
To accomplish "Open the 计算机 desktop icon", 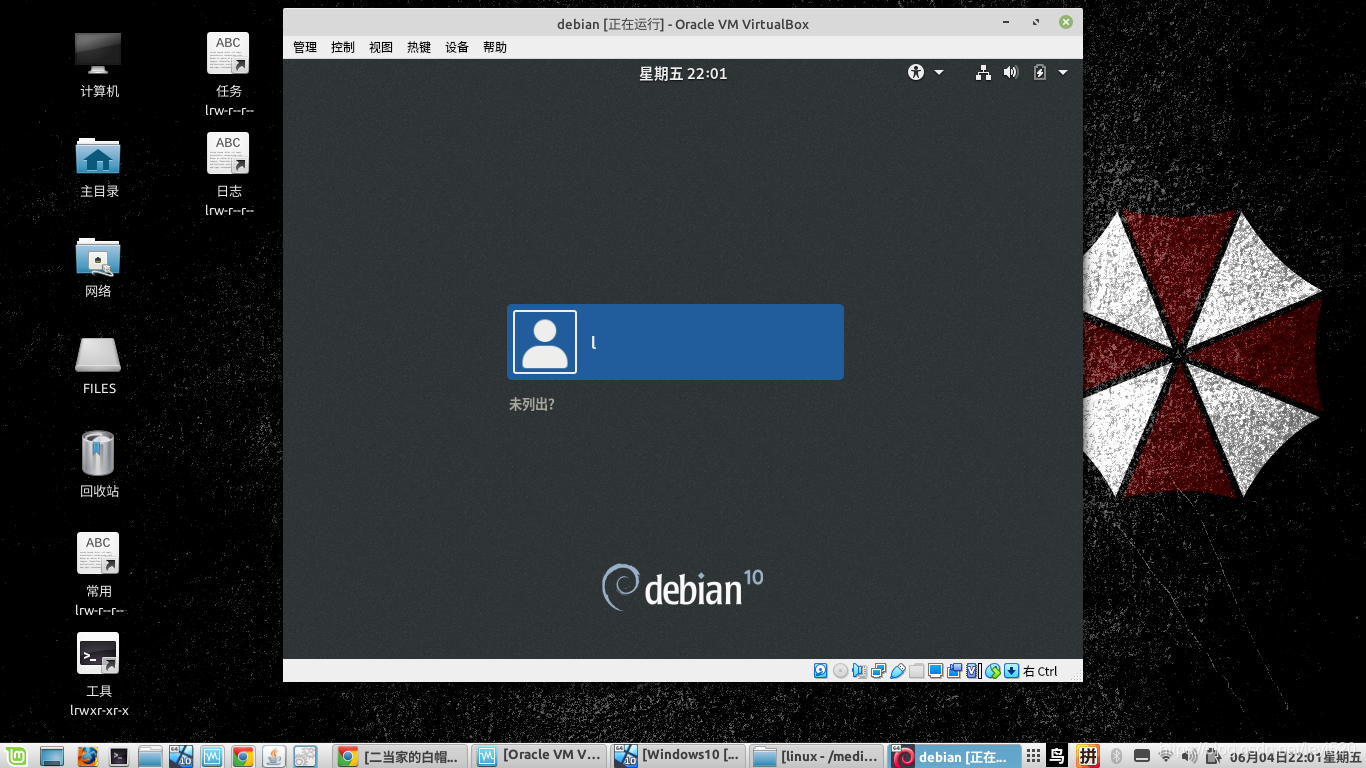I will pyautogui.click(x=99, y=65).
